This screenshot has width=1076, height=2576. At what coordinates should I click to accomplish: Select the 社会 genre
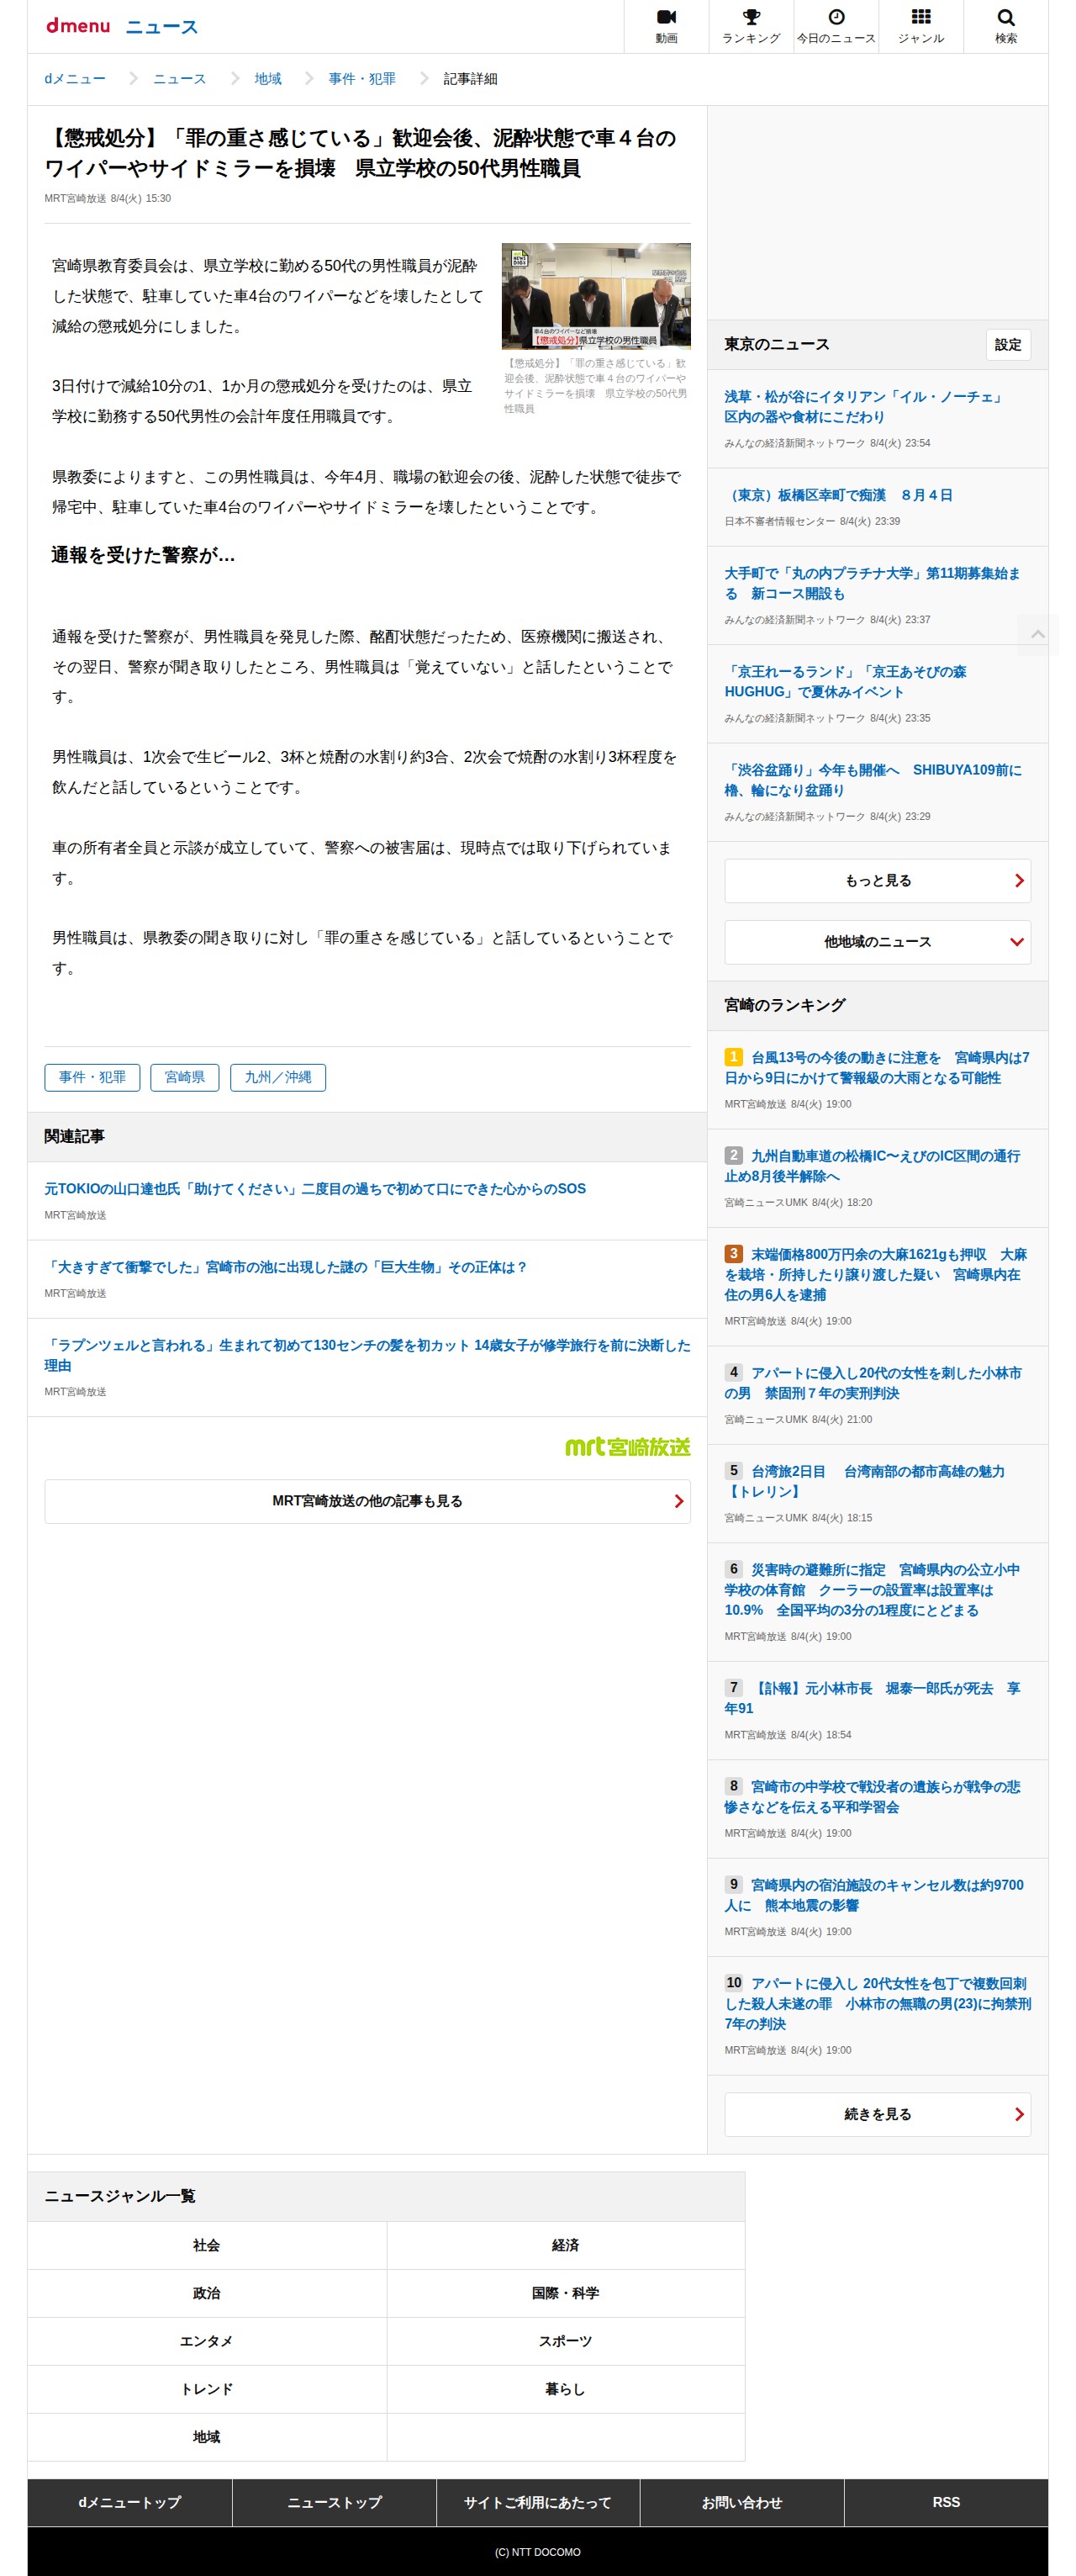[207, 2245]
